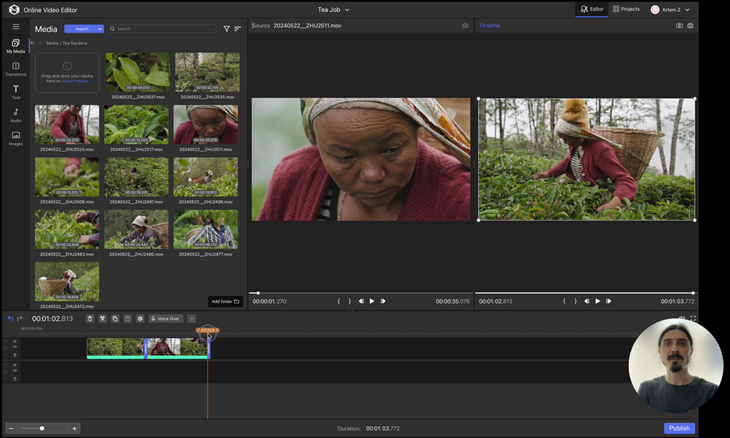730x438 pixels.
Task: Set mark out point in Source viewer
Action: coord(350,301)
